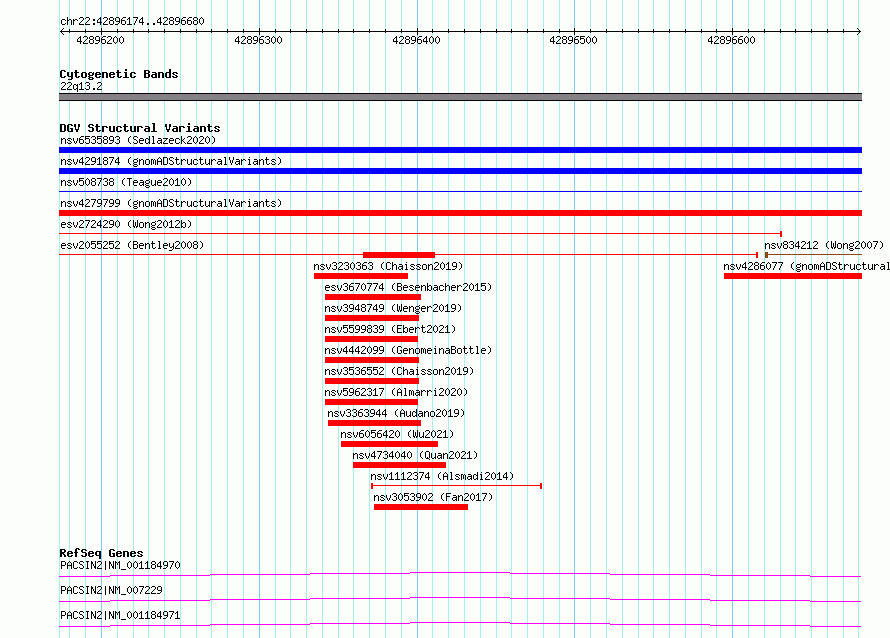
Task: Click the blue bar under nsv6535893
Action: [x=460, y=150]
